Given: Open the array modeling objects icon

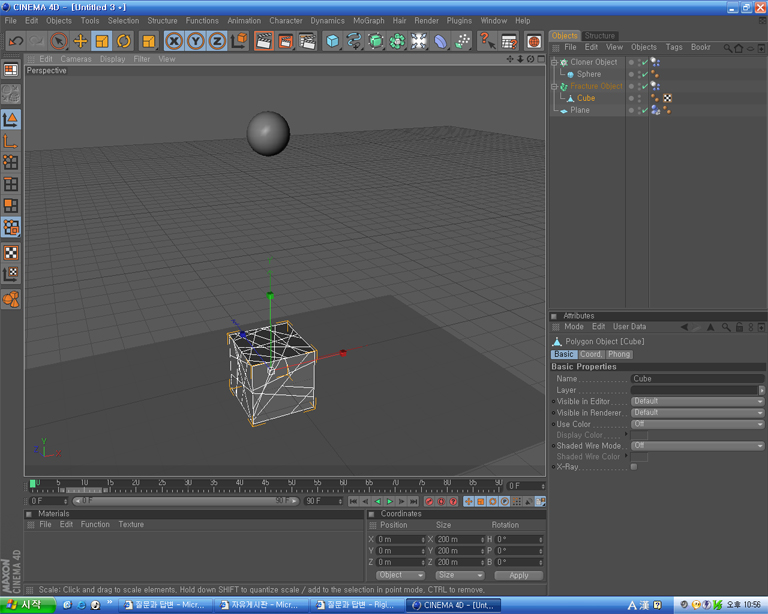Looking at the screenshot, I should coord(397,41).
